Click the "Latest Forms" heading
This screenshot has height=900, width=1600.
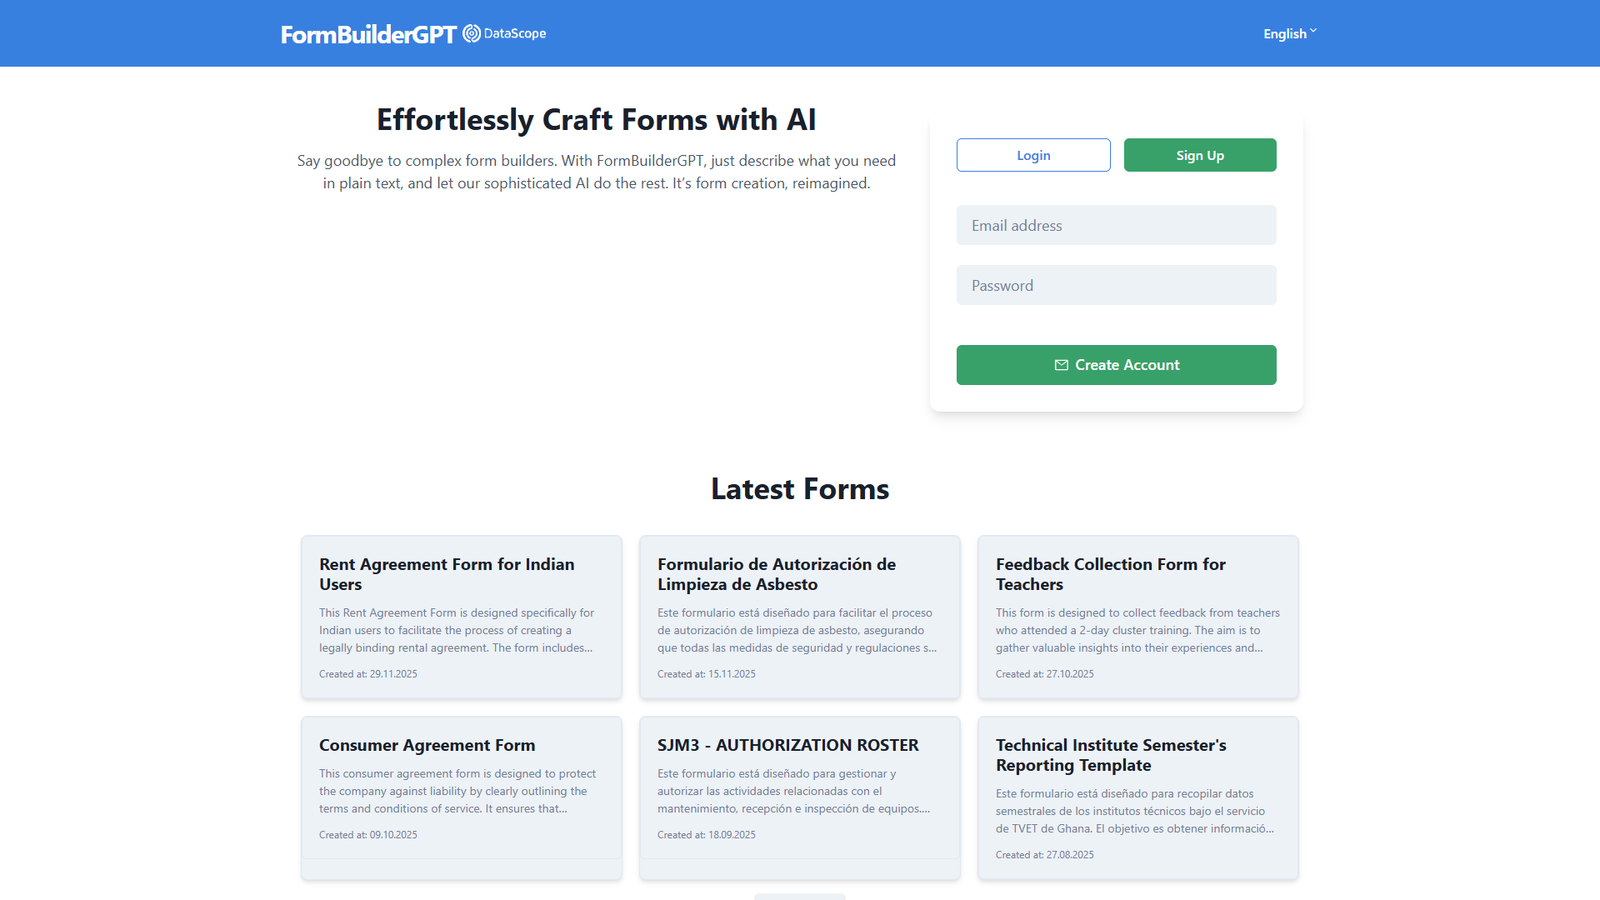click(x=800, y=489)
